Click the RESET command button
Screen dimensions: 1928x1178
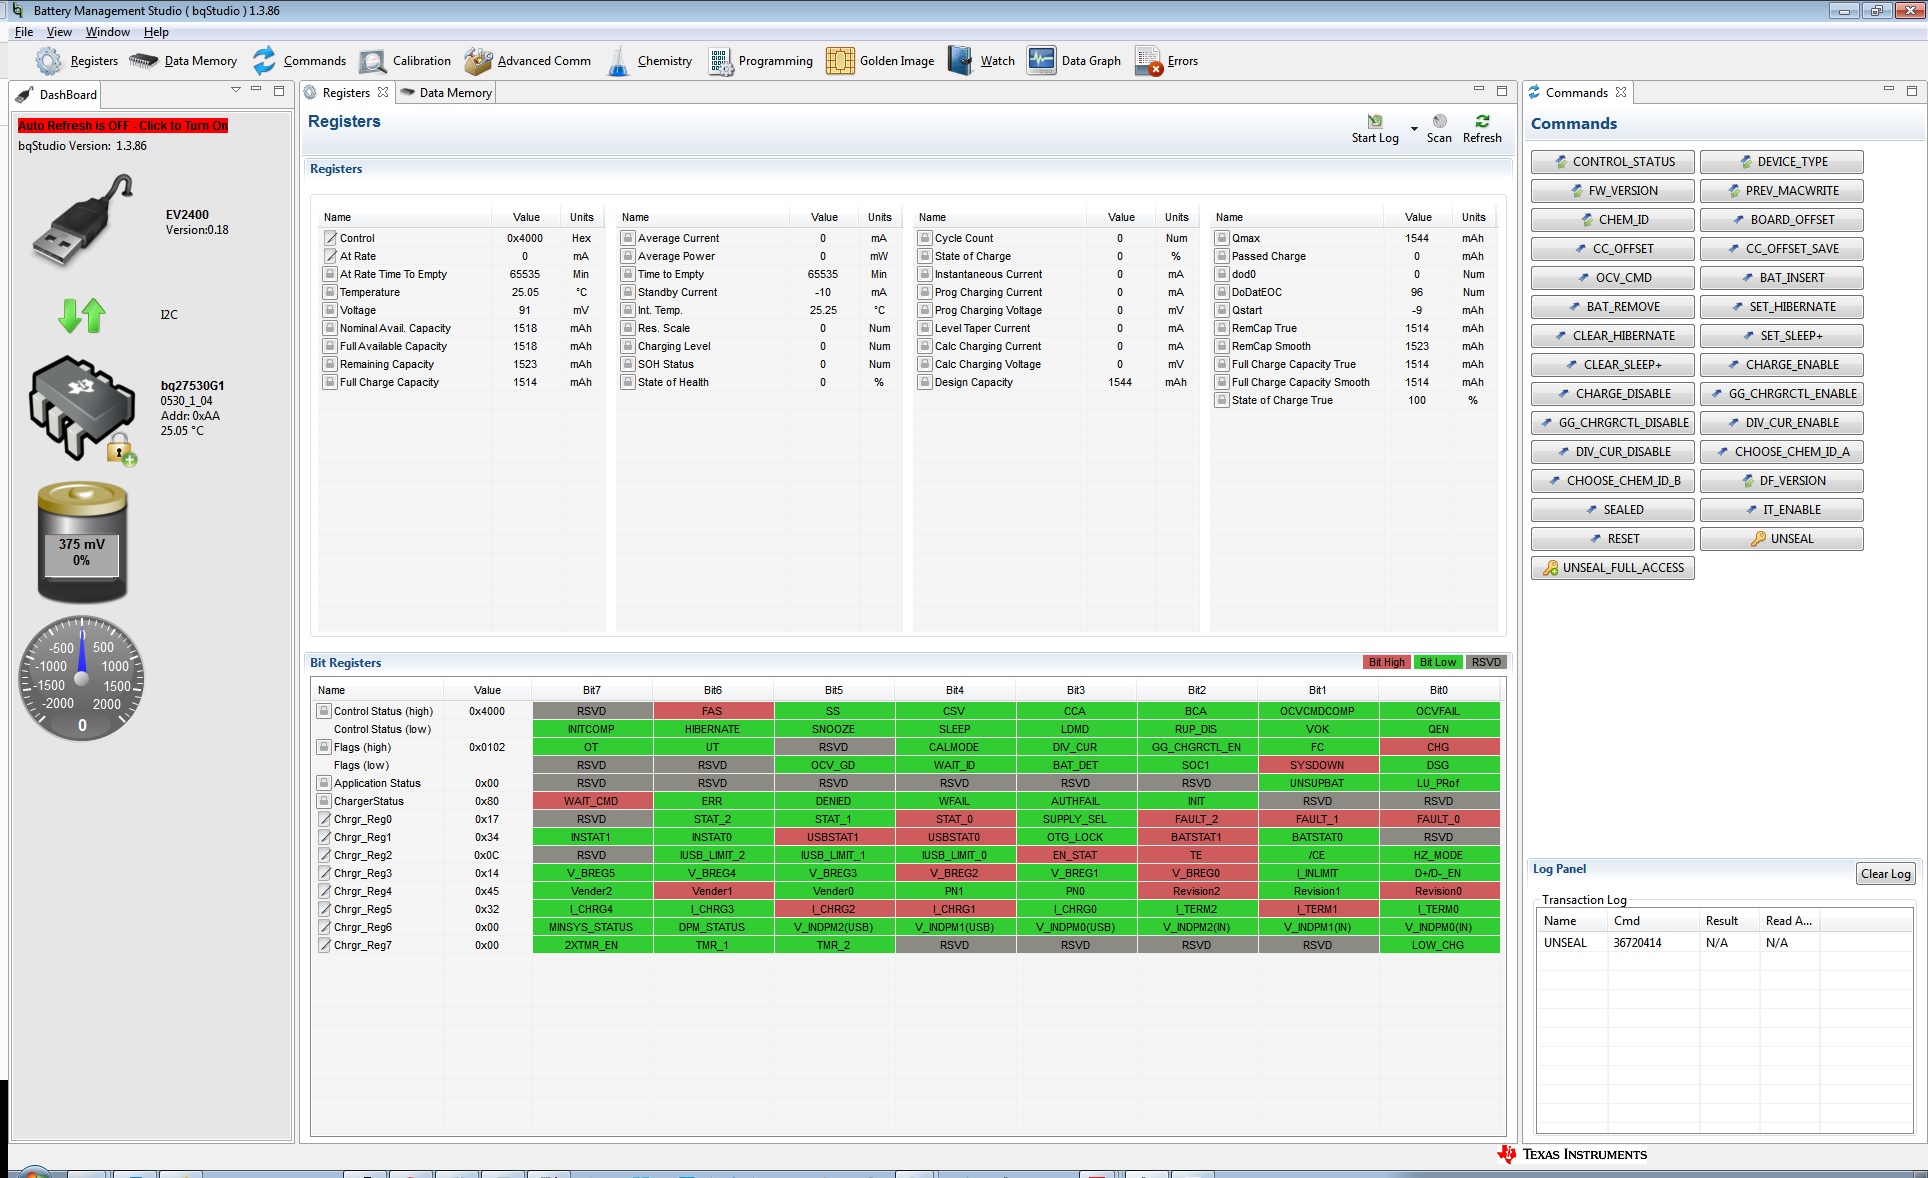click(1612, 539)
